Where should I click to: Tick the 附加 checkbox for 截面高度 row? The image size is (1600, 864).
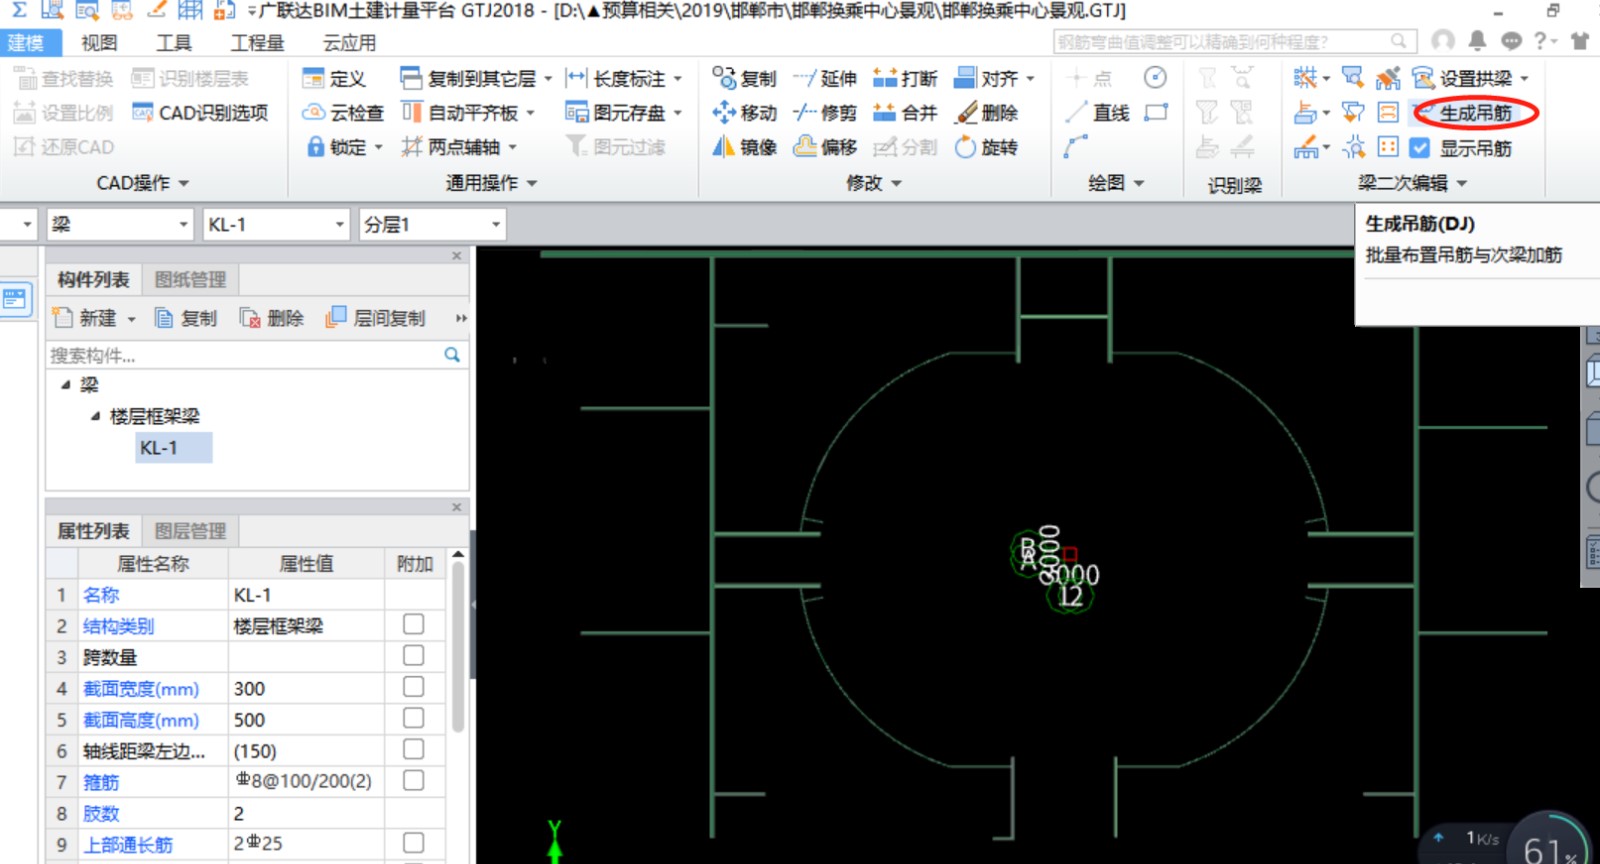click(x=413, y=718)
